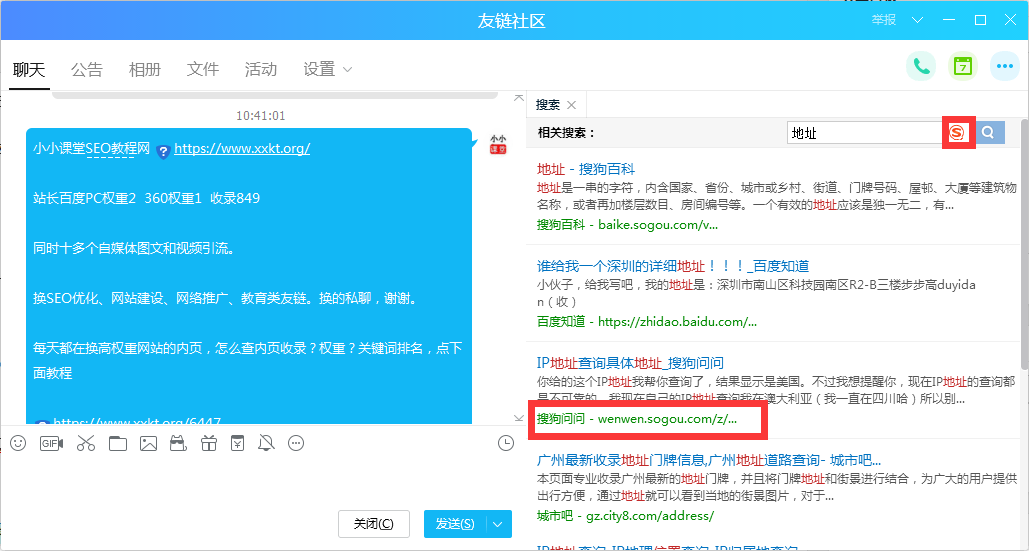Image resolution: width=1029 pixels, height=551 pixels.
Task: Click the magnifier search button
Action: pyautogui.click(x=990, y=133)
